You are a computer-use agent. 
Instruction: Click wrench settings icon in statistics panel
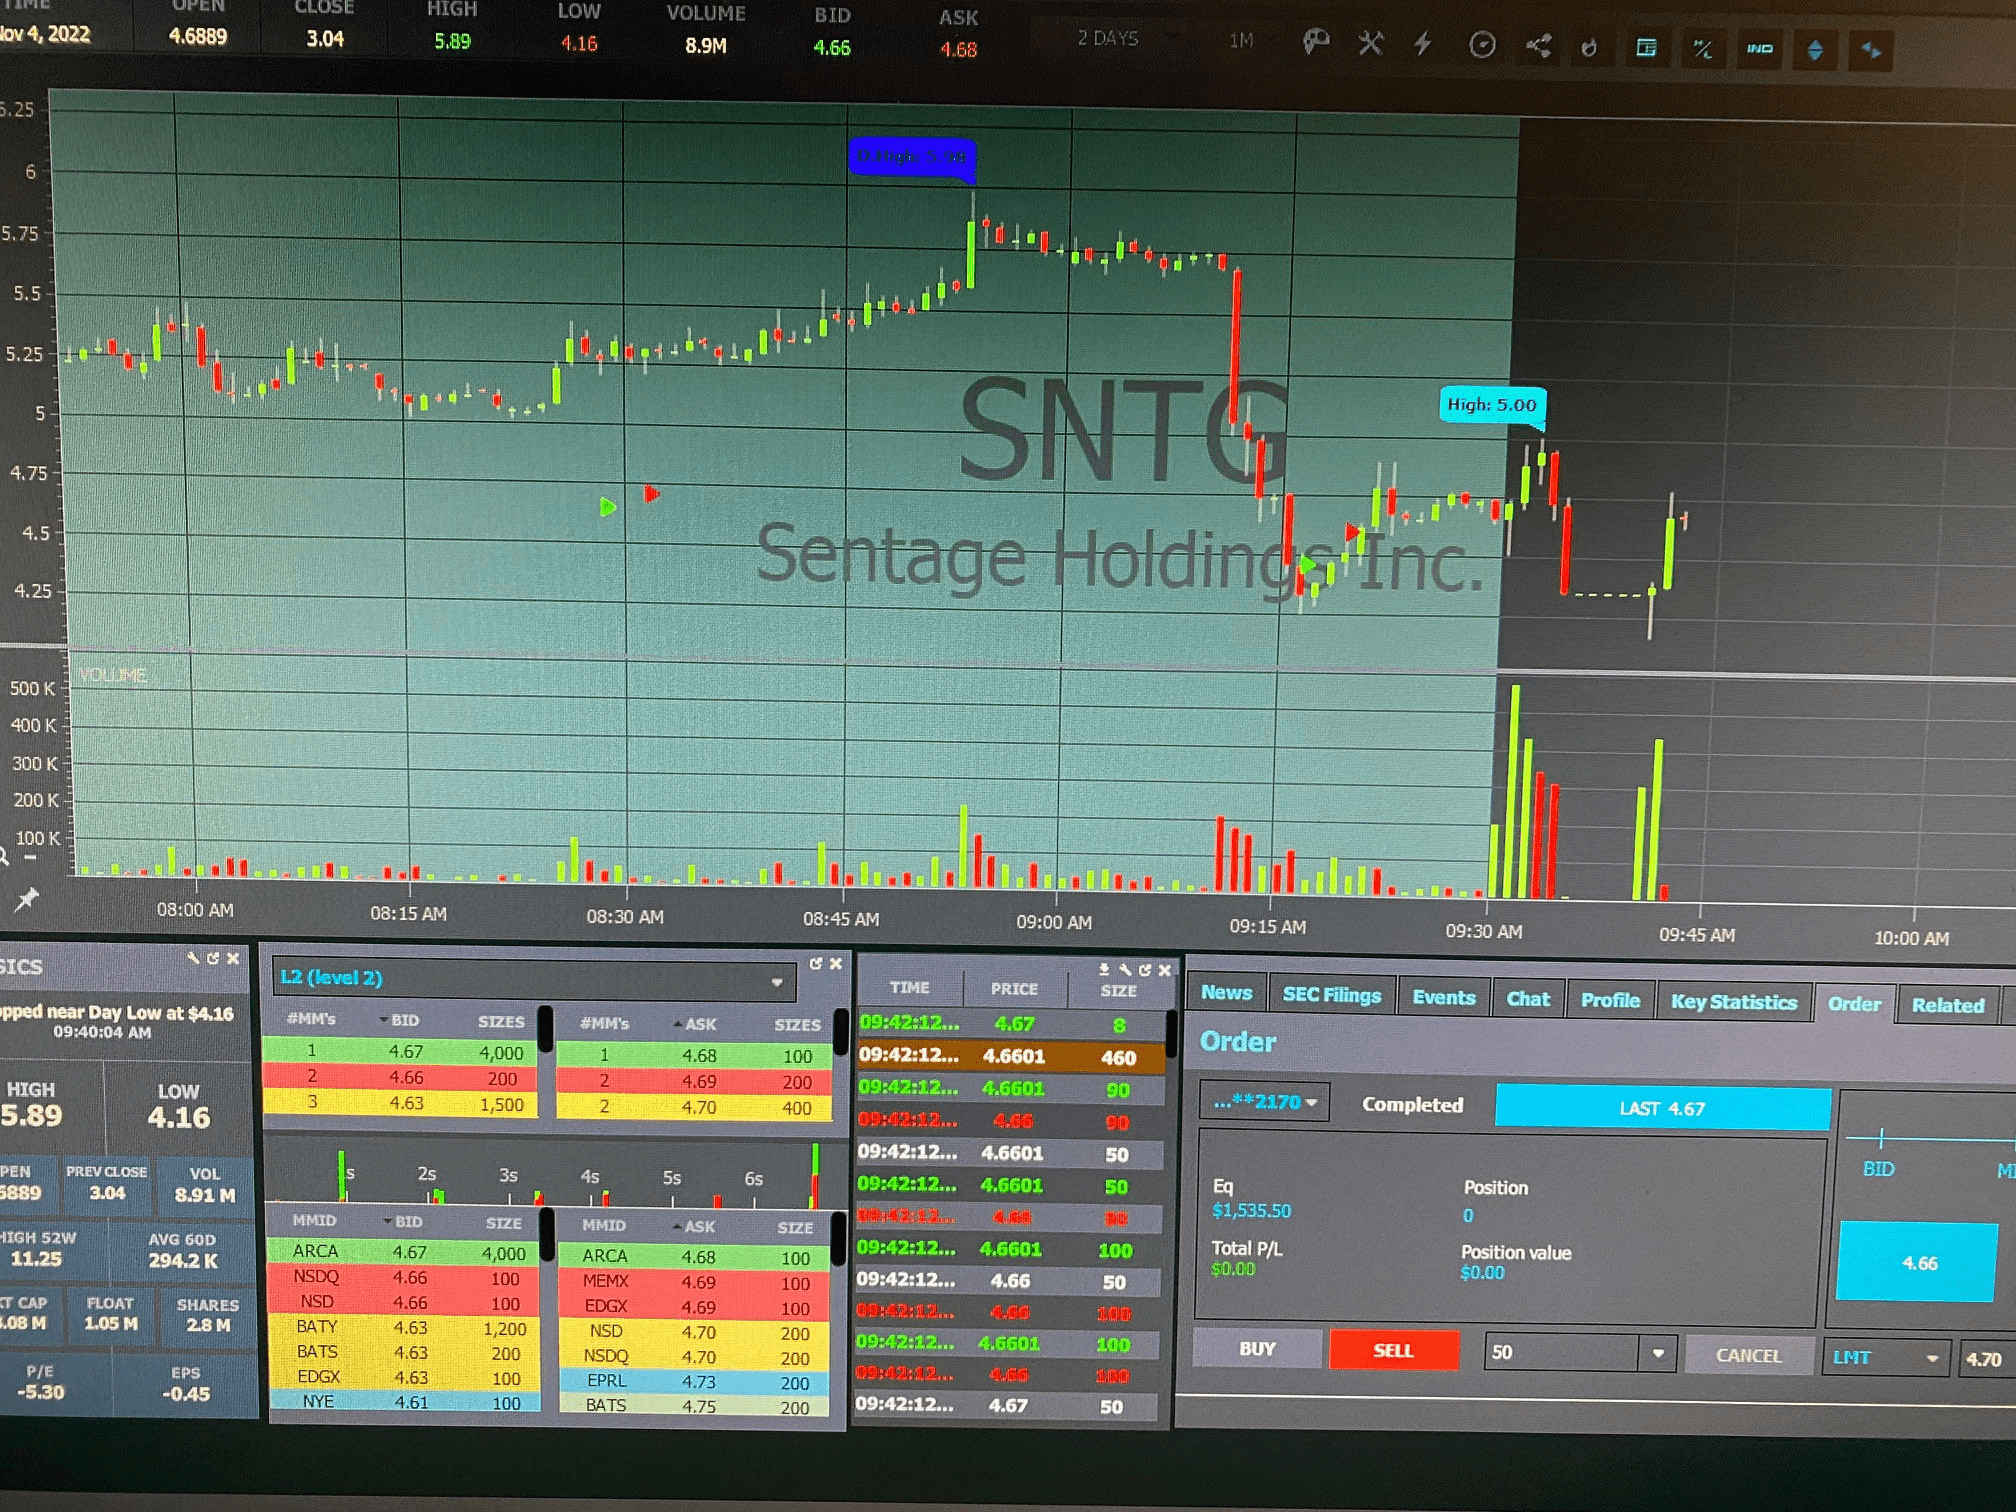[193, 958]
